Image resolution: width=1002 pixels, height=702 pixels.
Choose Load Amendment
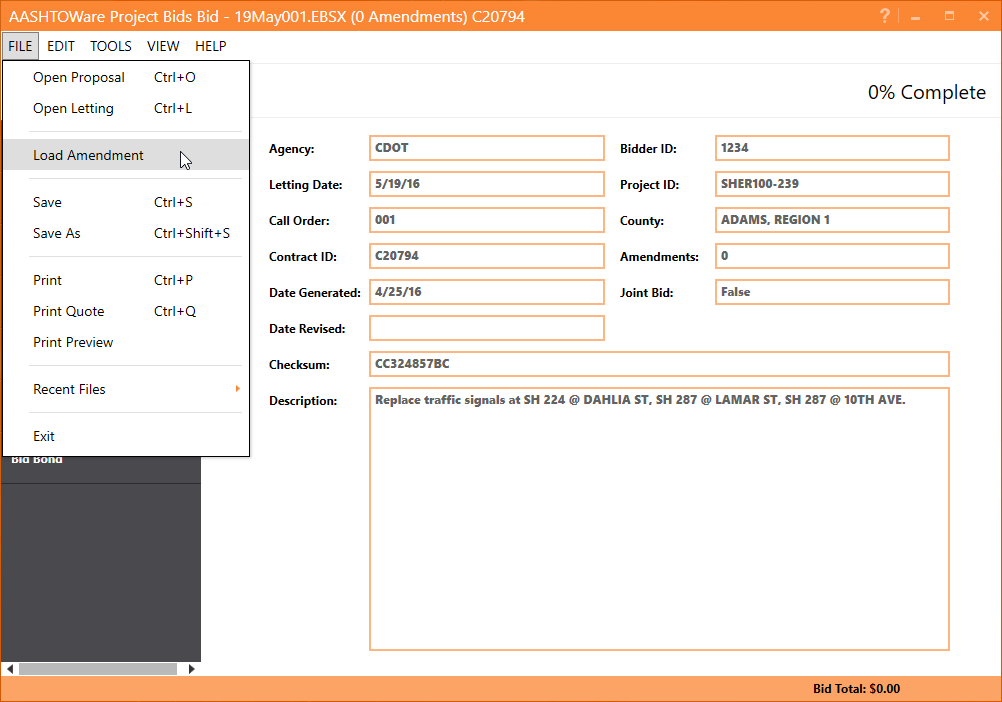click(87, 155)
